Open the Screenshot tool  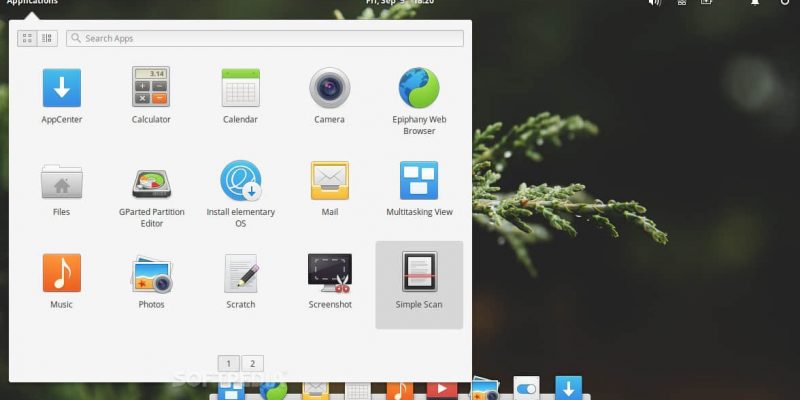coord(330,273)
